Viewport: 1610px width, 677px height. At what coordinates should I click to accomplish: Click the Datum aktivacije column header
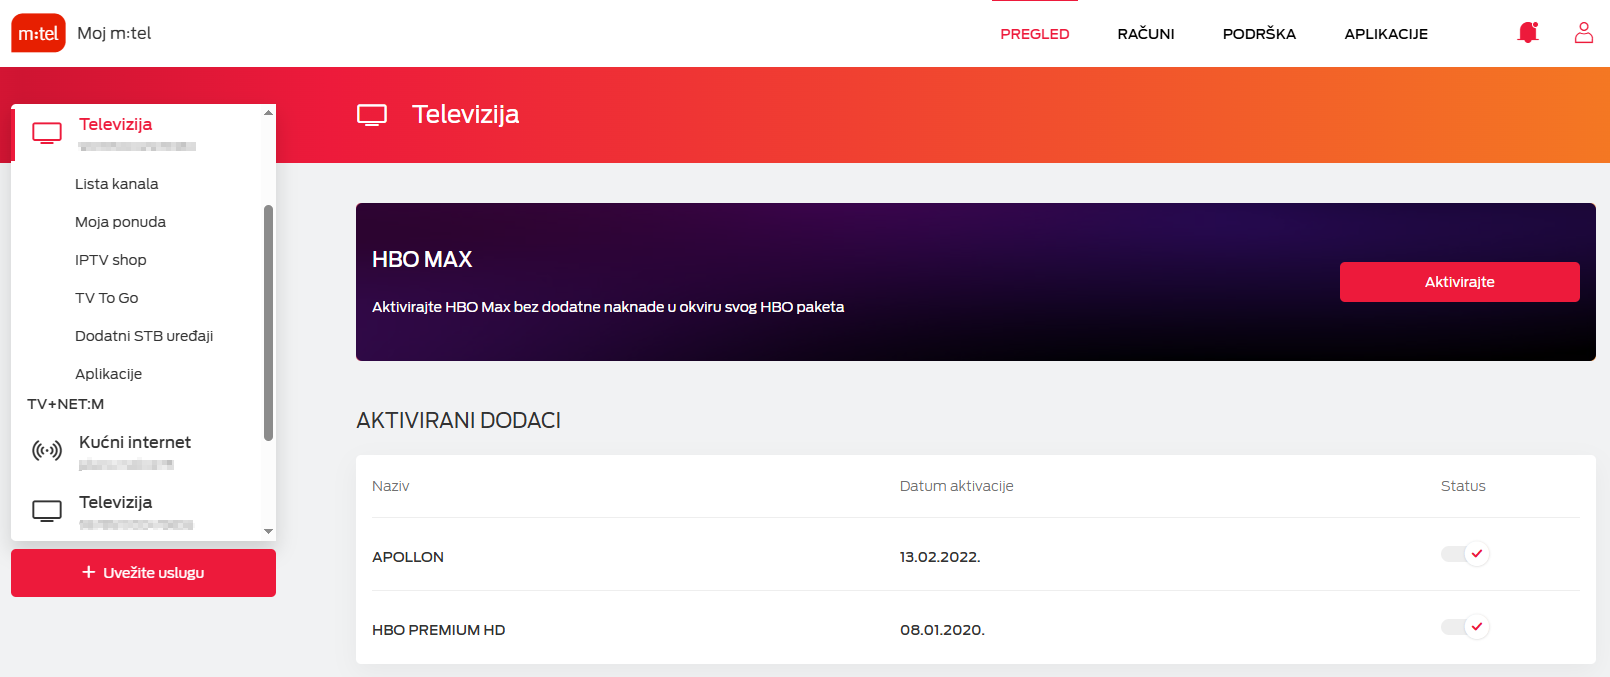[957, 486]
